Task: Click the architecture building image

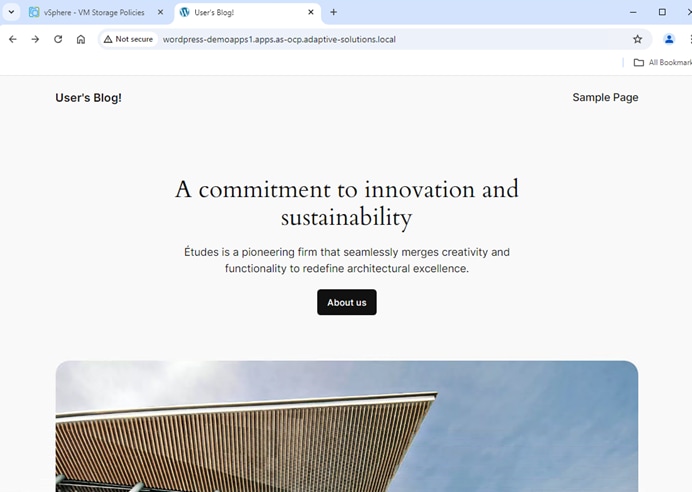Action: pos(347,426)
